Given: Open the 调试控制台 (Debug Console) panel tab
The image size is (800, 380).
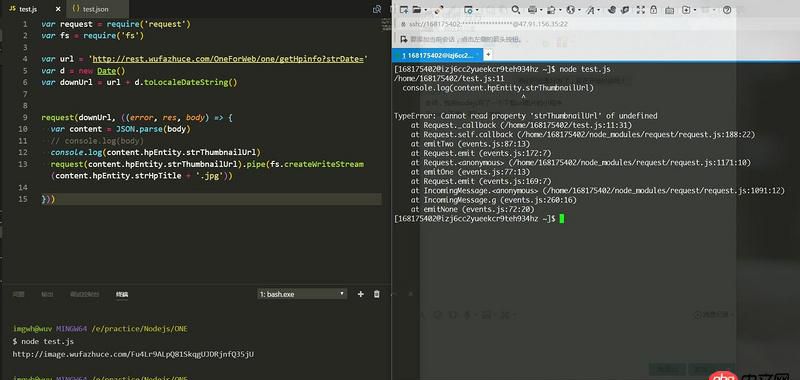Looking at the screenshot, I should pyautogui.click(x=85, y=294).
